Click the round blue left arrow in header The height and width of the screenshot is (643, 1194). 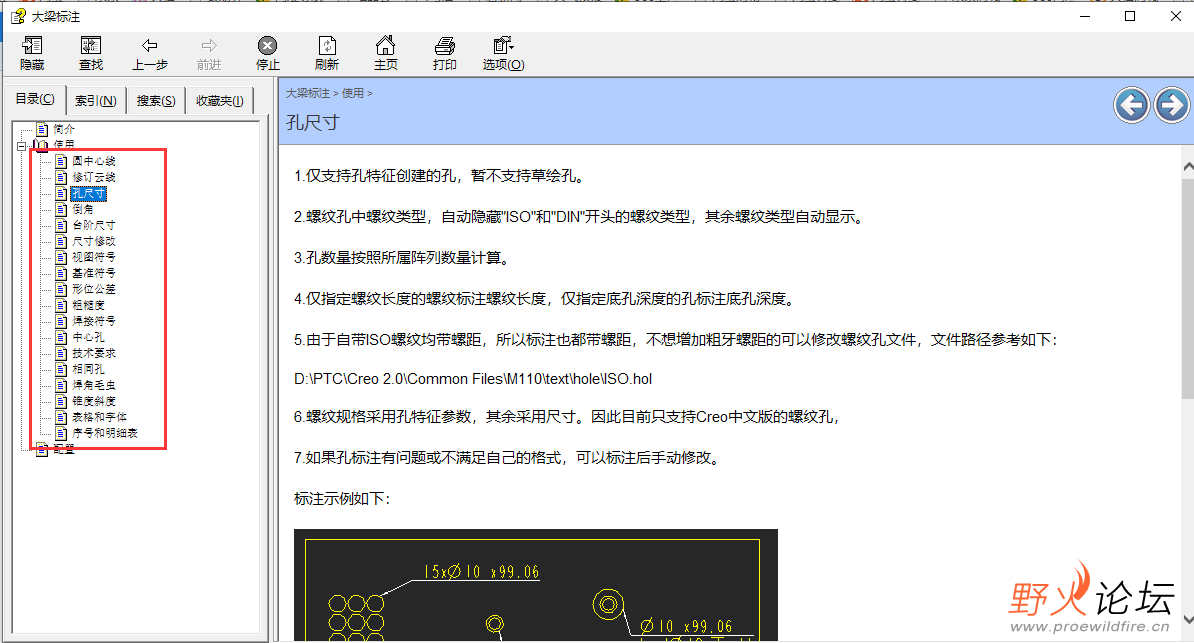click(1132, 105)
